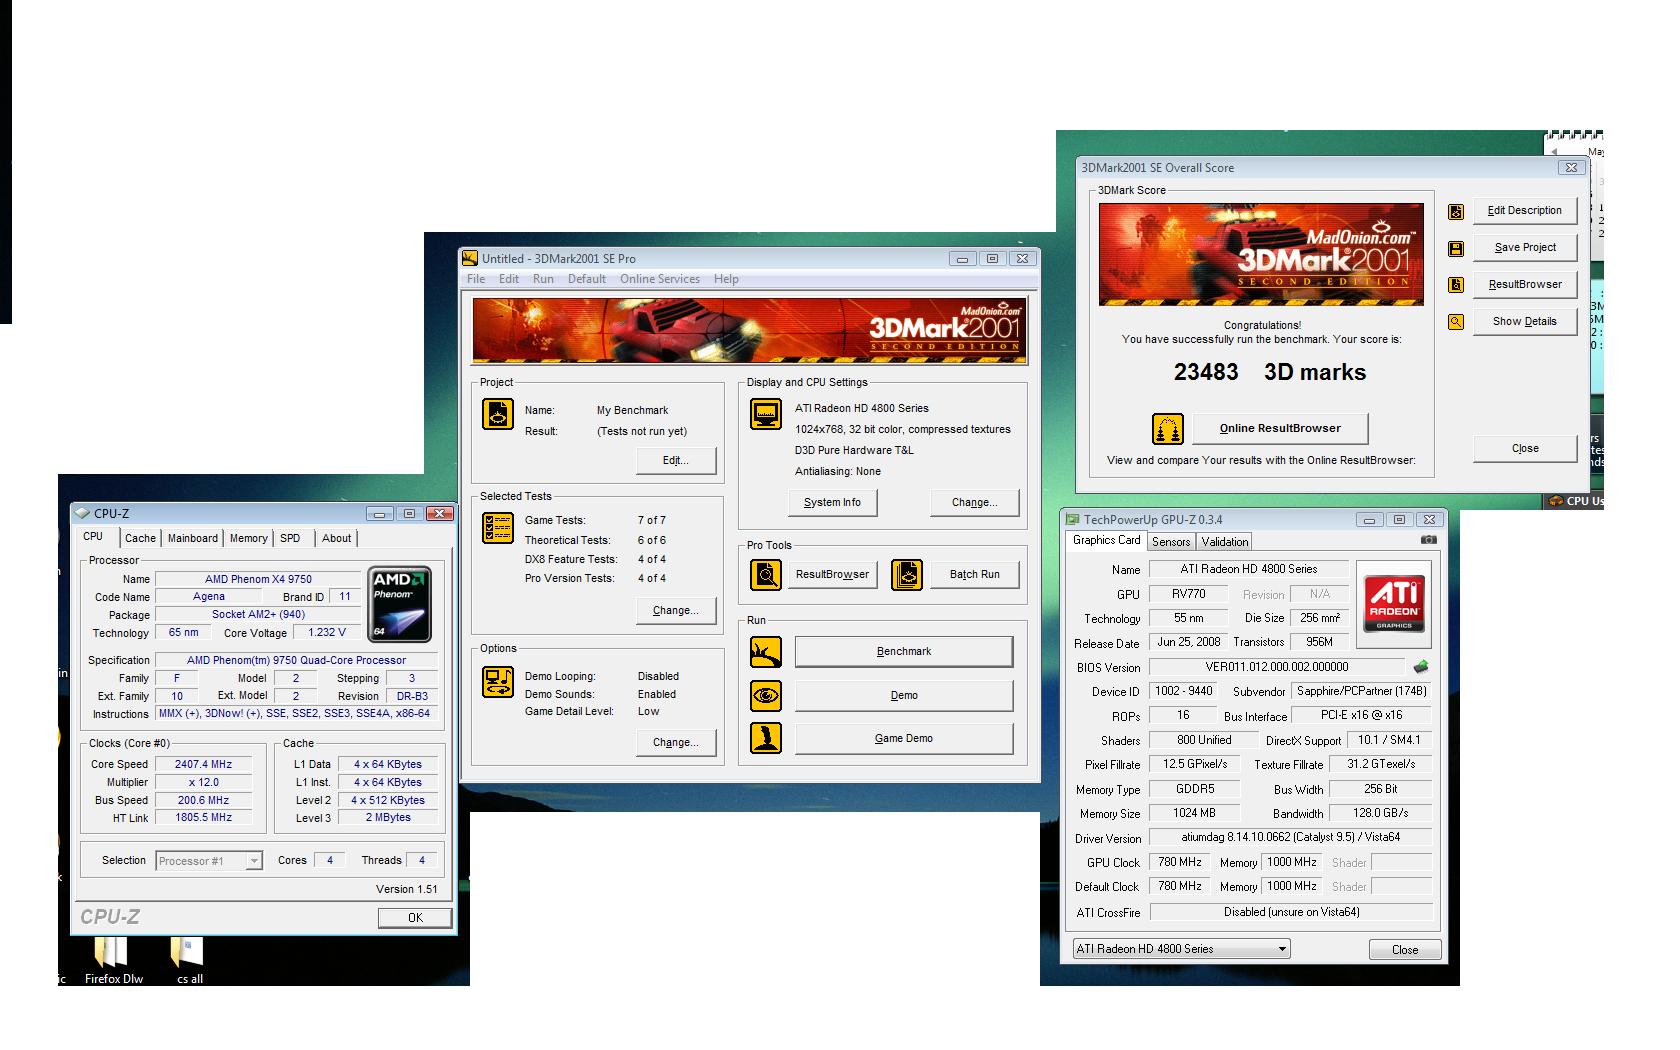Click Change button in Options section
The height and width of the screenshot is (1050, 1680).
tap(676, 742)
